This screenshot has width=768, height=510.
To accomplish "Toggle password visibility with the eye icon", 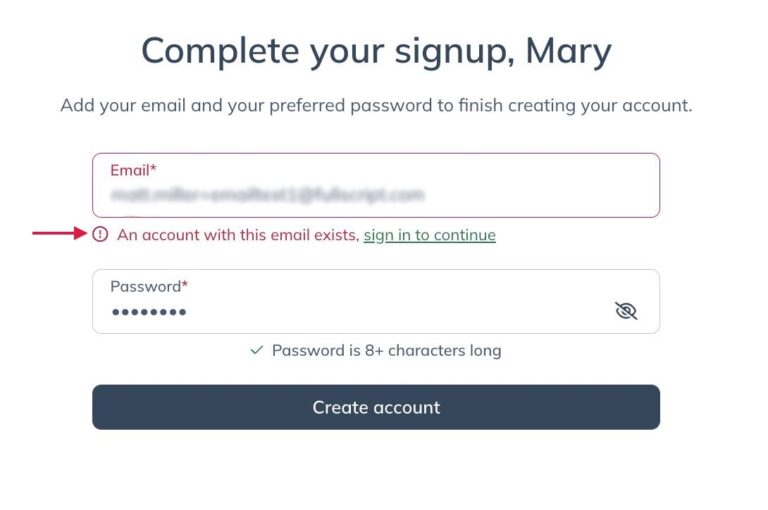I will (626, 311).
